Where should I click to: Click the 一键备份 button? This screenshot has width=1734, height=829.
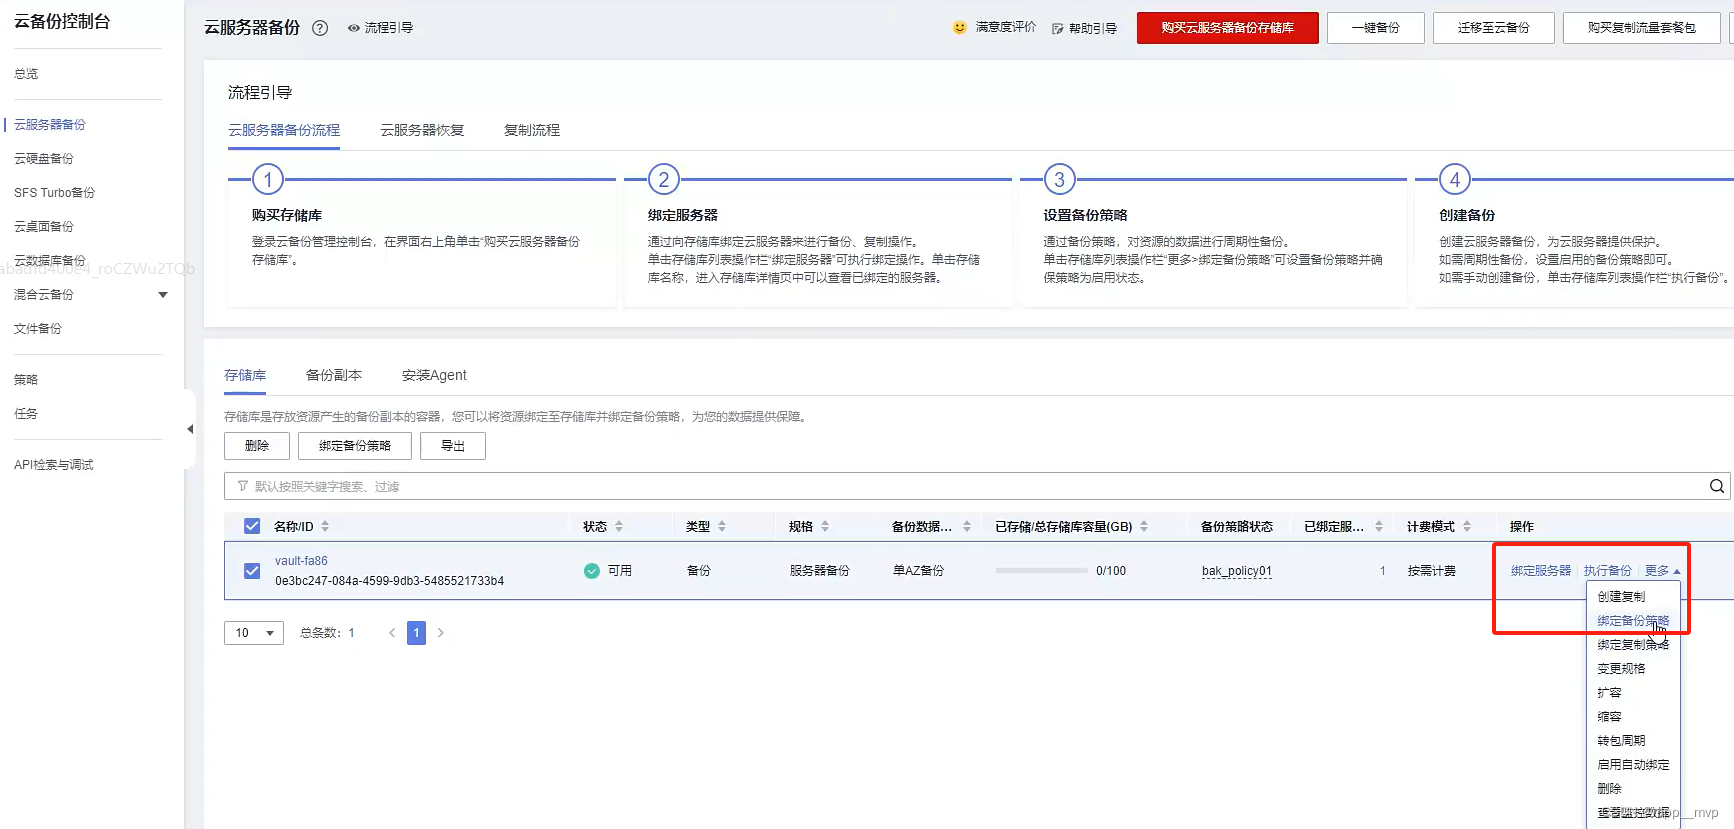pyautogui.click(x=1376, y=28)
